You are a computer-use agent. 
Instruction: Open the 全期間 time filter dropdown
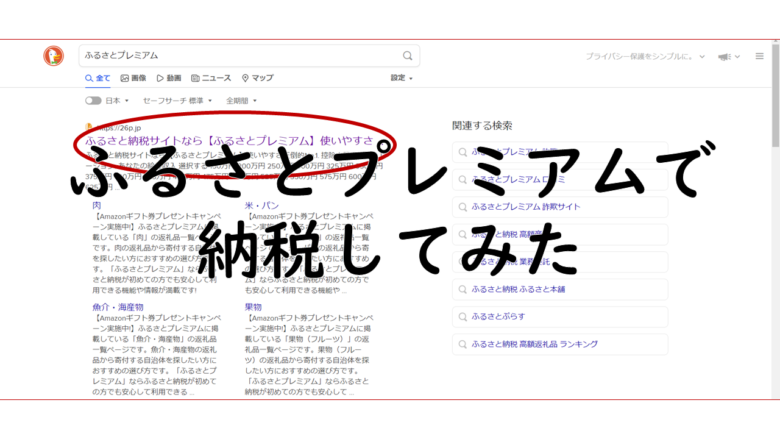241,100
